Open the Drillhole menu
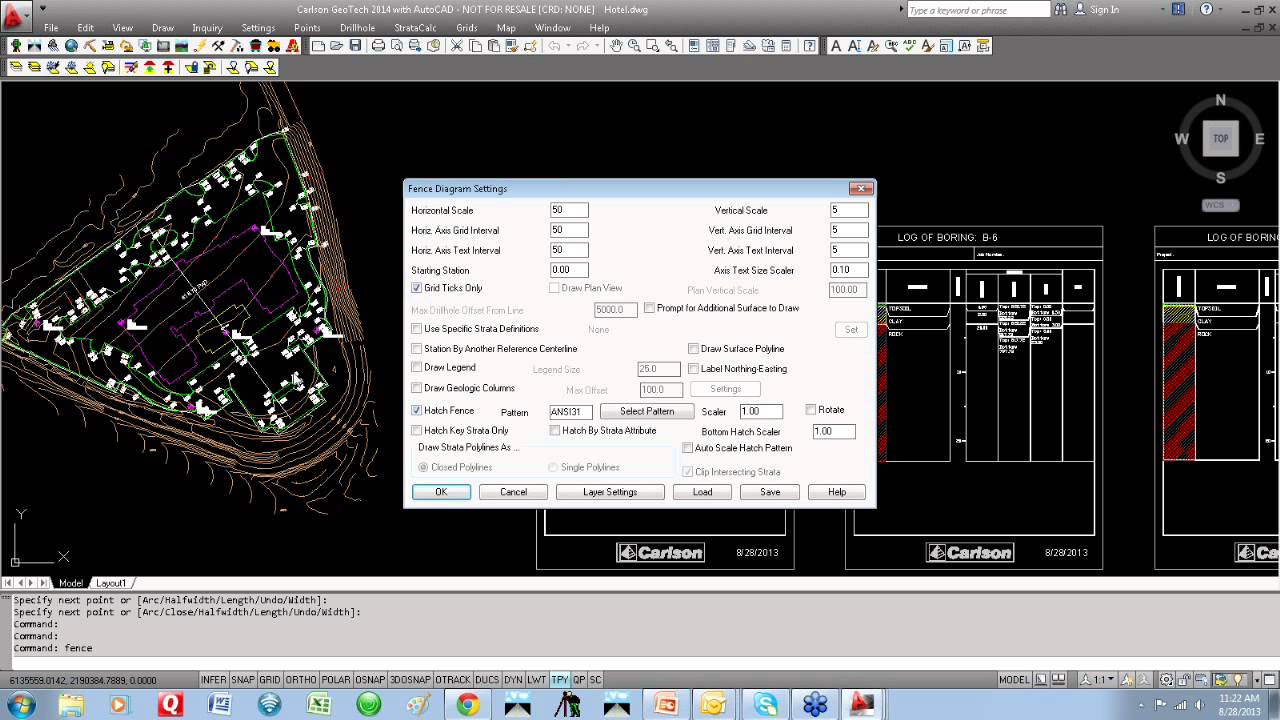 tap(357, 28)
